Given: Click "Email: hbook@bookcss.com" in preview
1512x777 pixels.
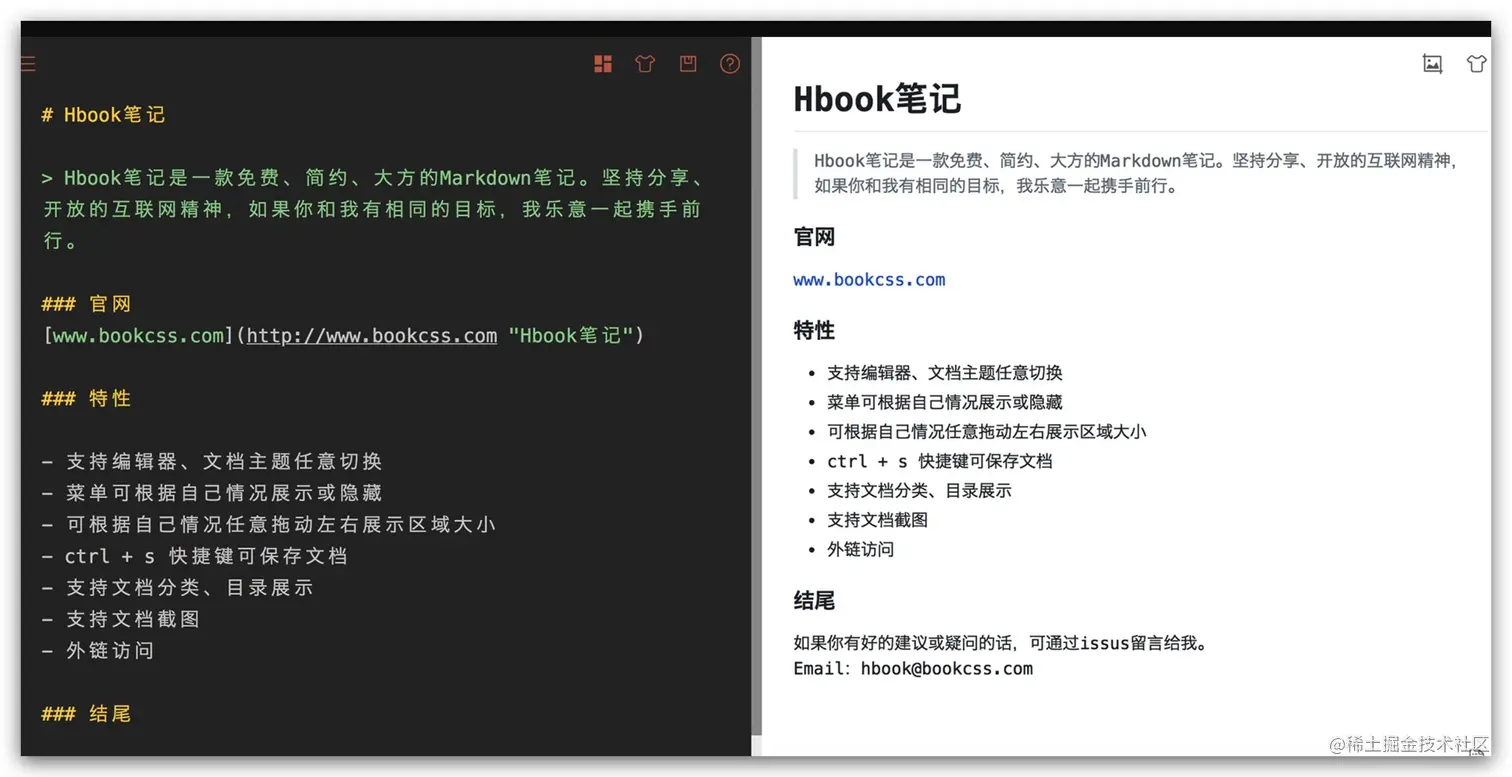Looking at the screenshot, I should point(913,669).
